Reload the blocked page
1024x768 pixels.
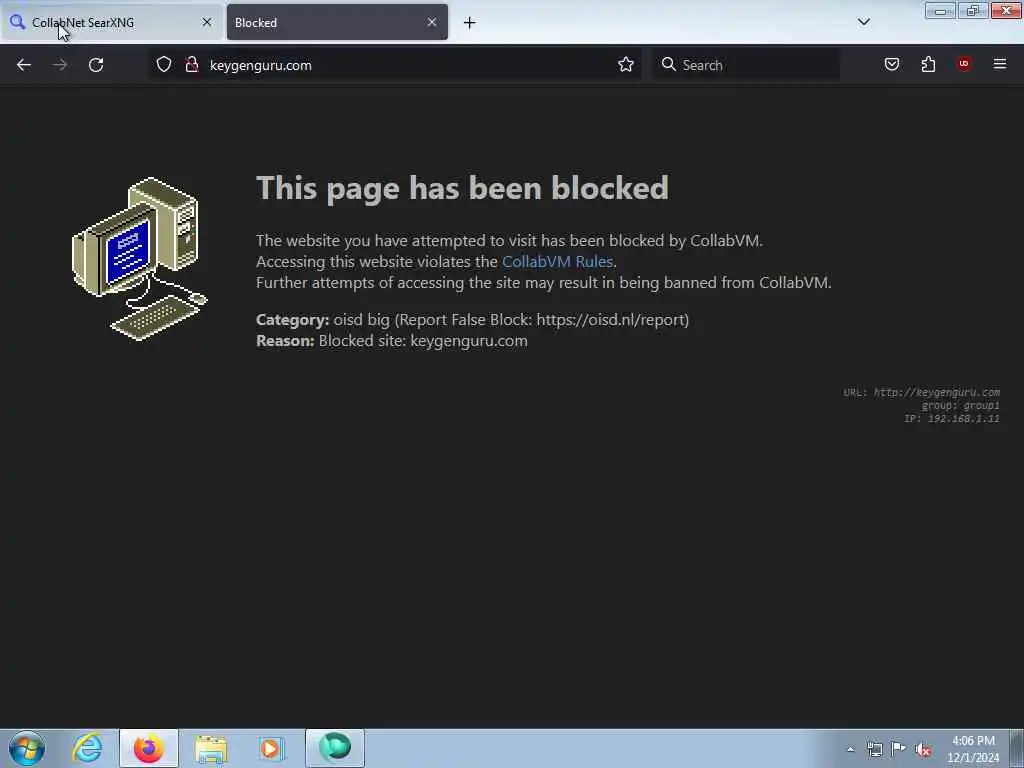point(96,65)
